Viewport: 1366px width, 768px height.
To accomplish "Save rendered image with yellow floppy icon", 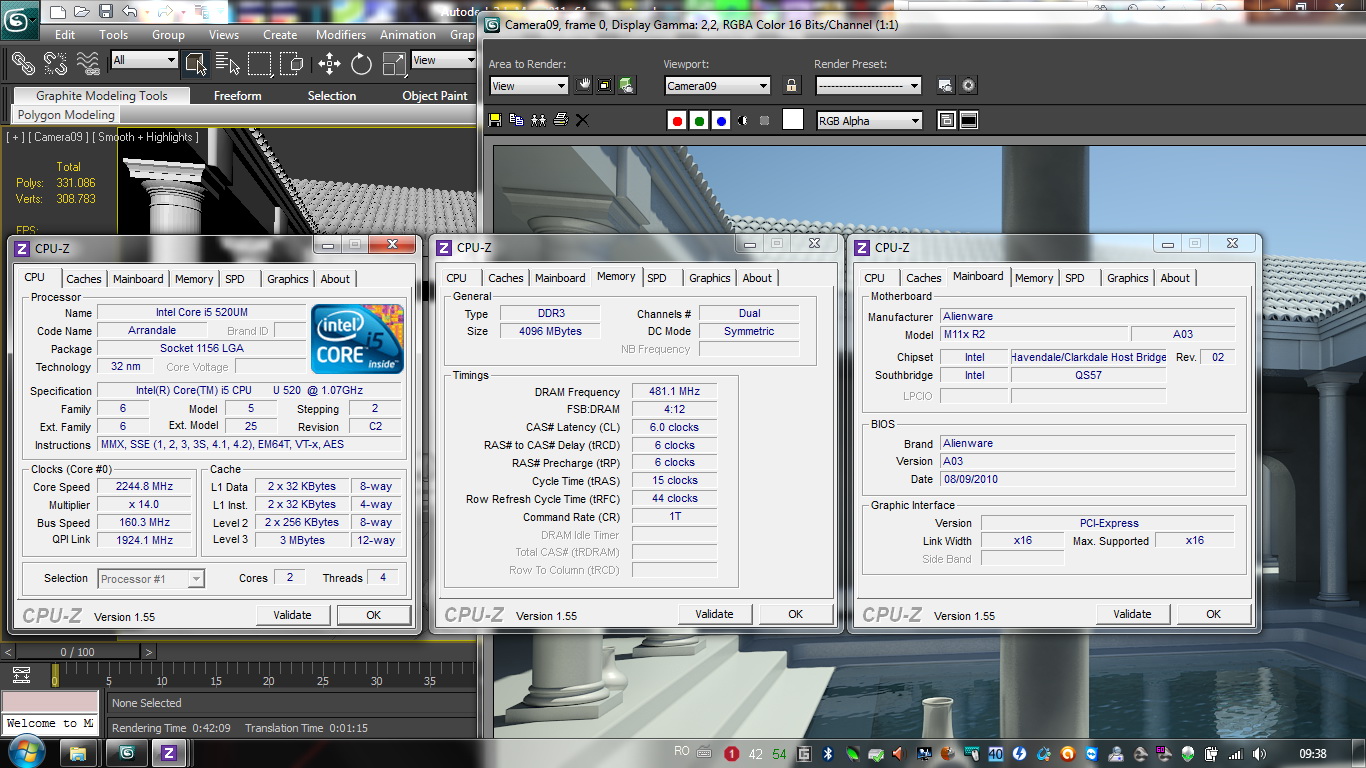I will coord(495,120).
